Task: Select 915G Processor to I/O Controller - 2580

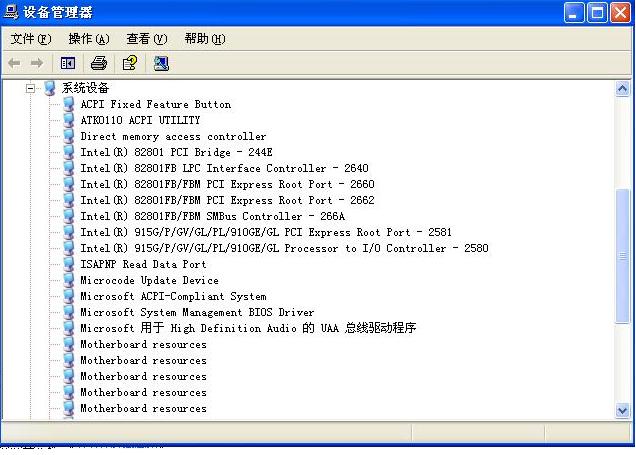Action: (284, 249)
